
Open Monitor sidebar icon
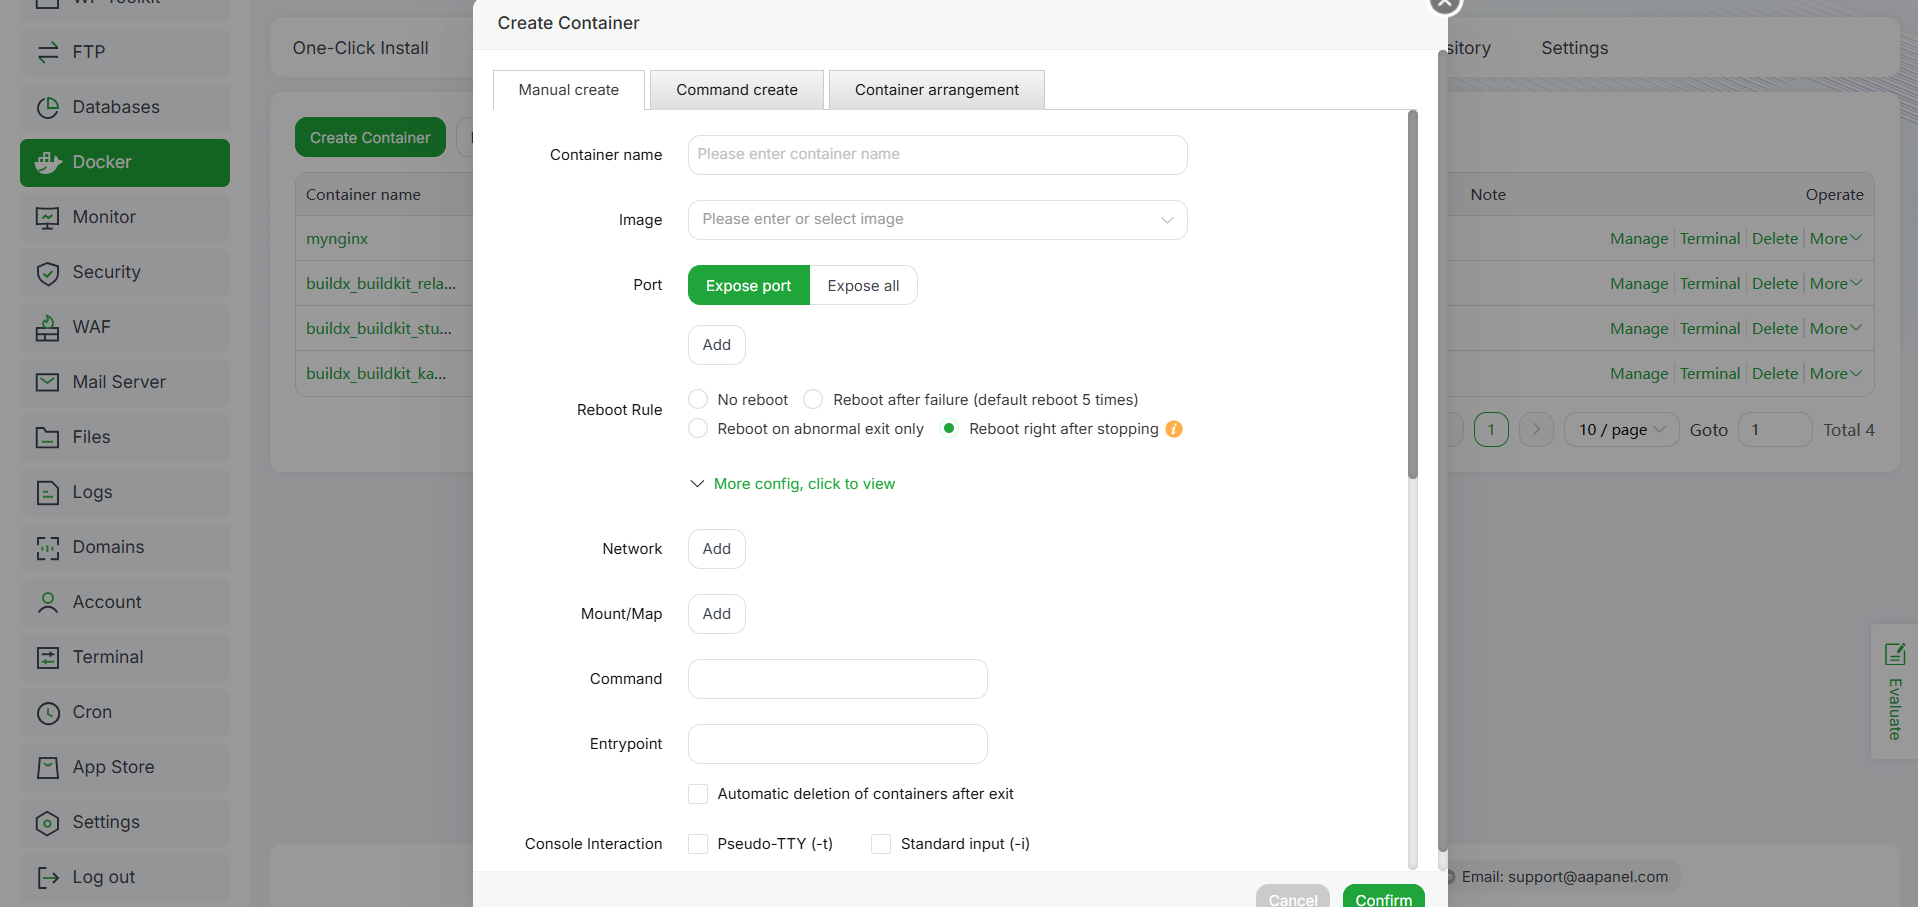click(48, 217)
